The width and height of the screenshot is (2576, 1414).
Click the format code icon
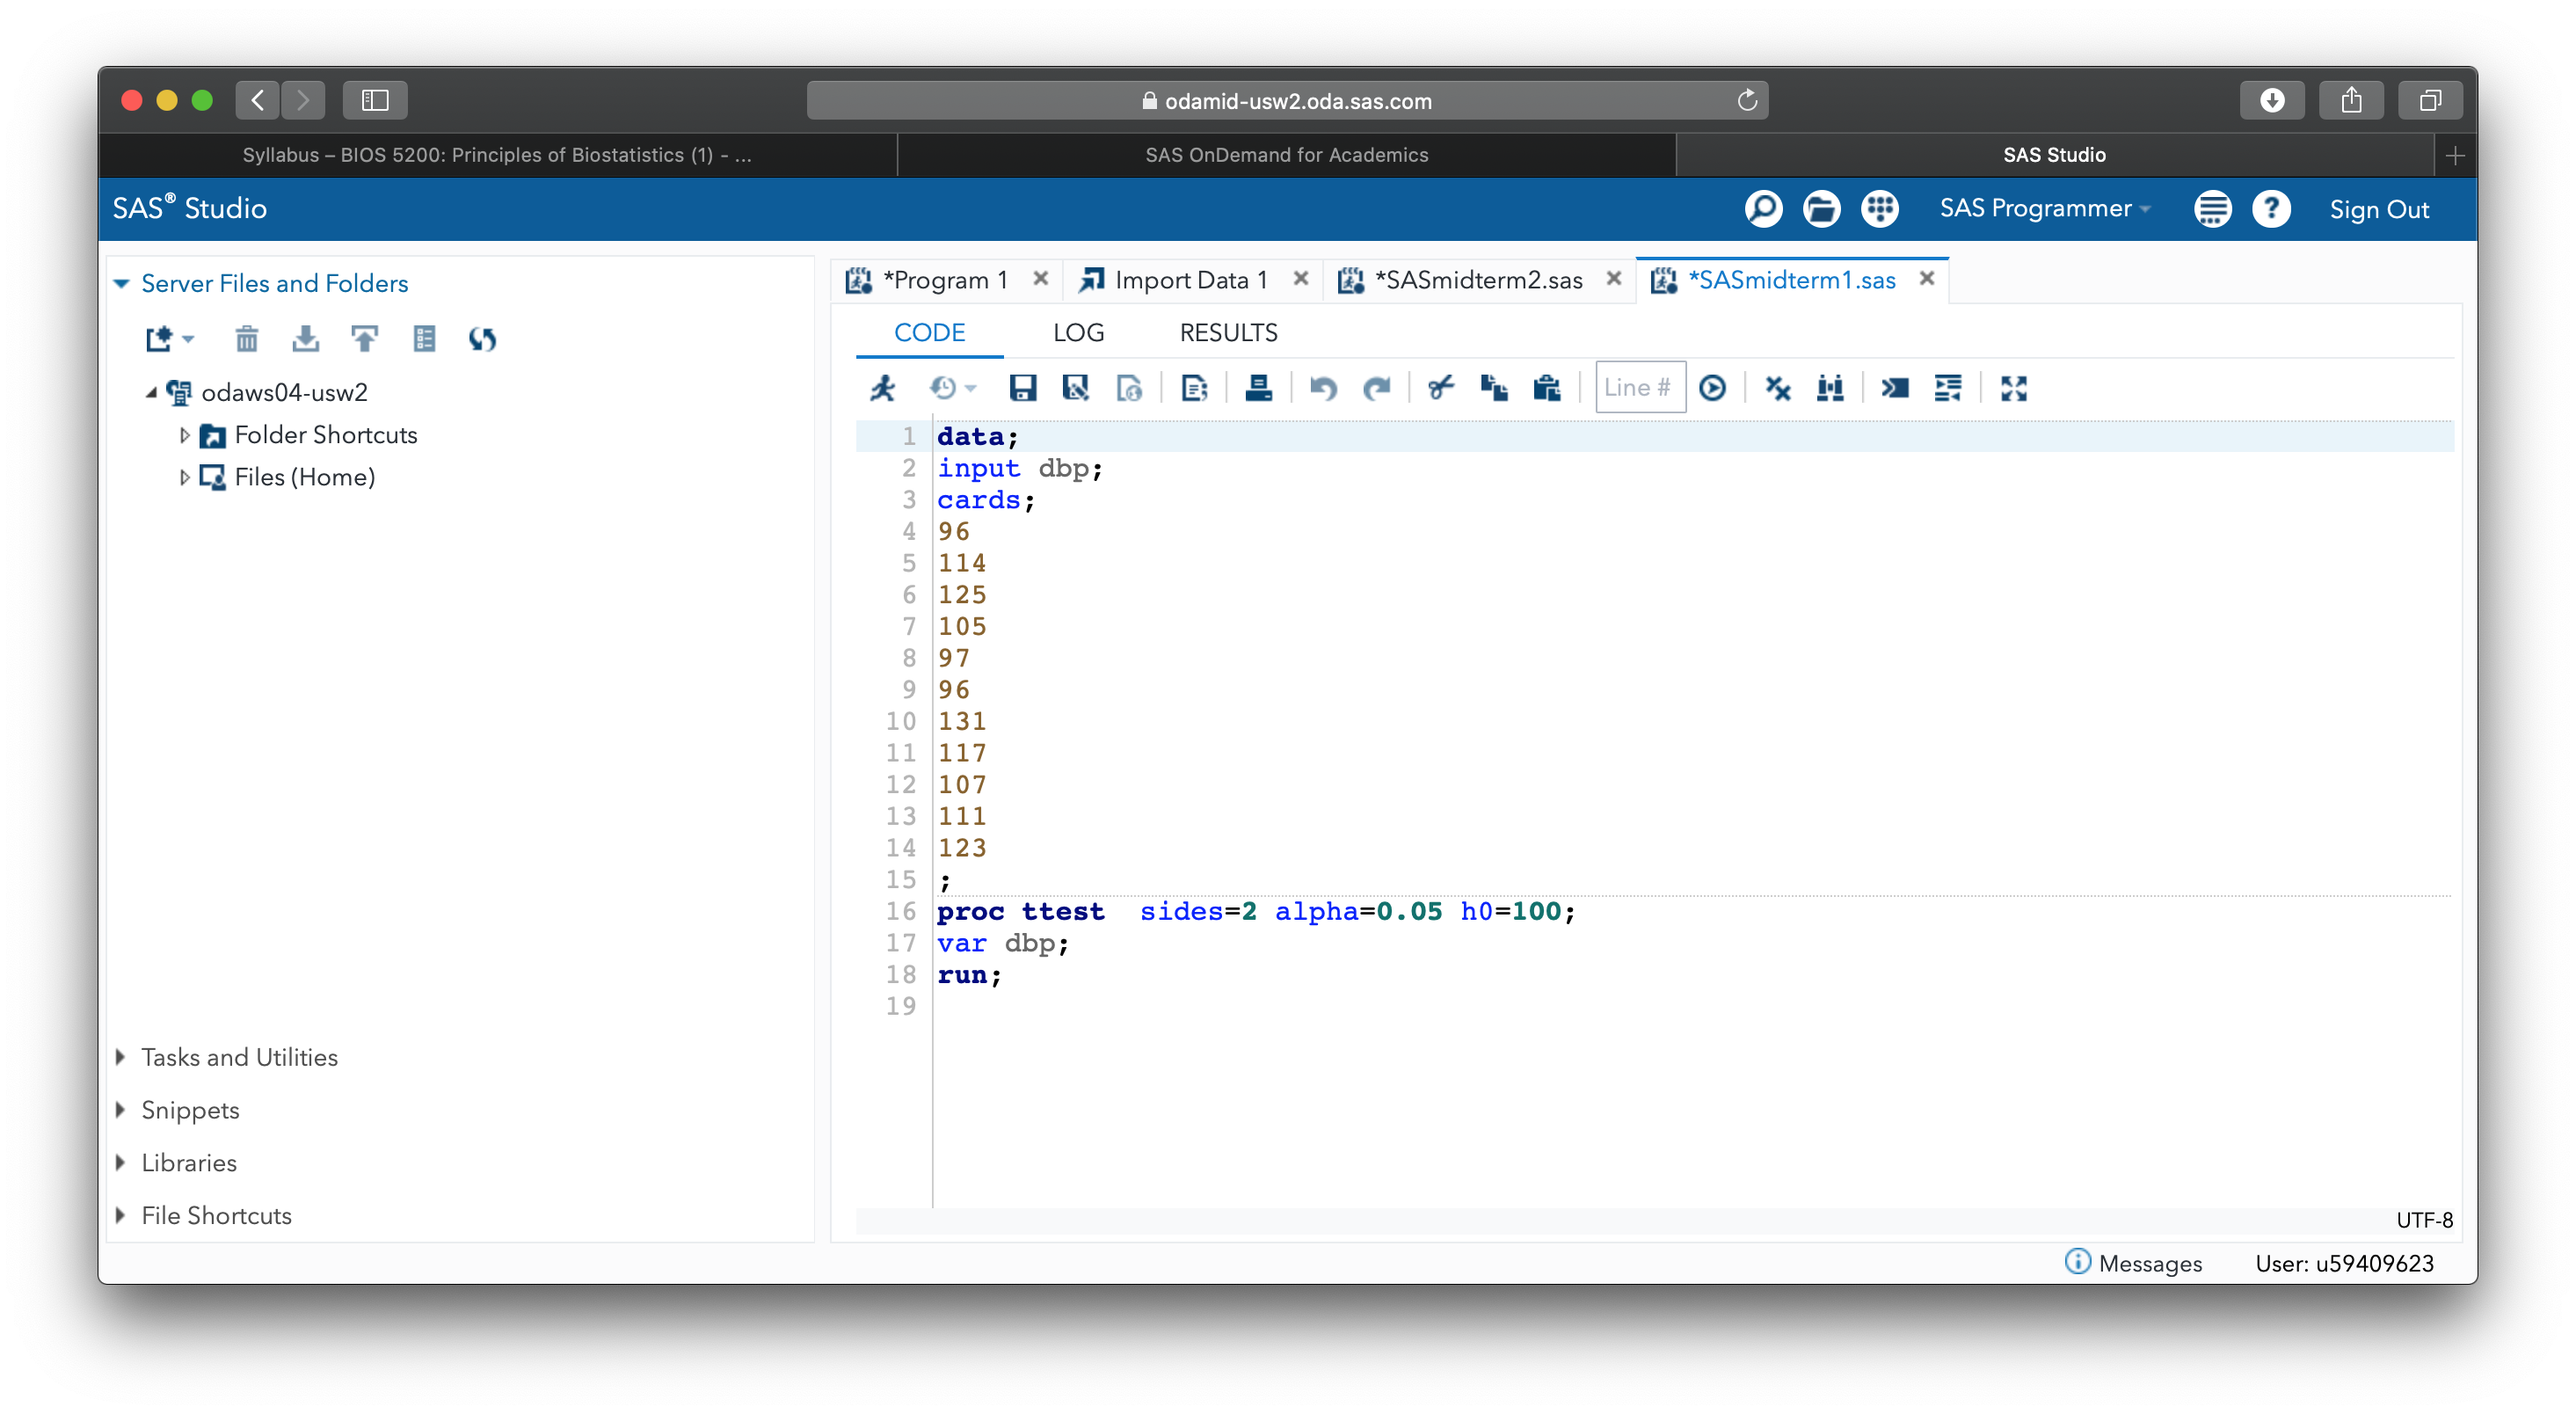pos(1948,388)
